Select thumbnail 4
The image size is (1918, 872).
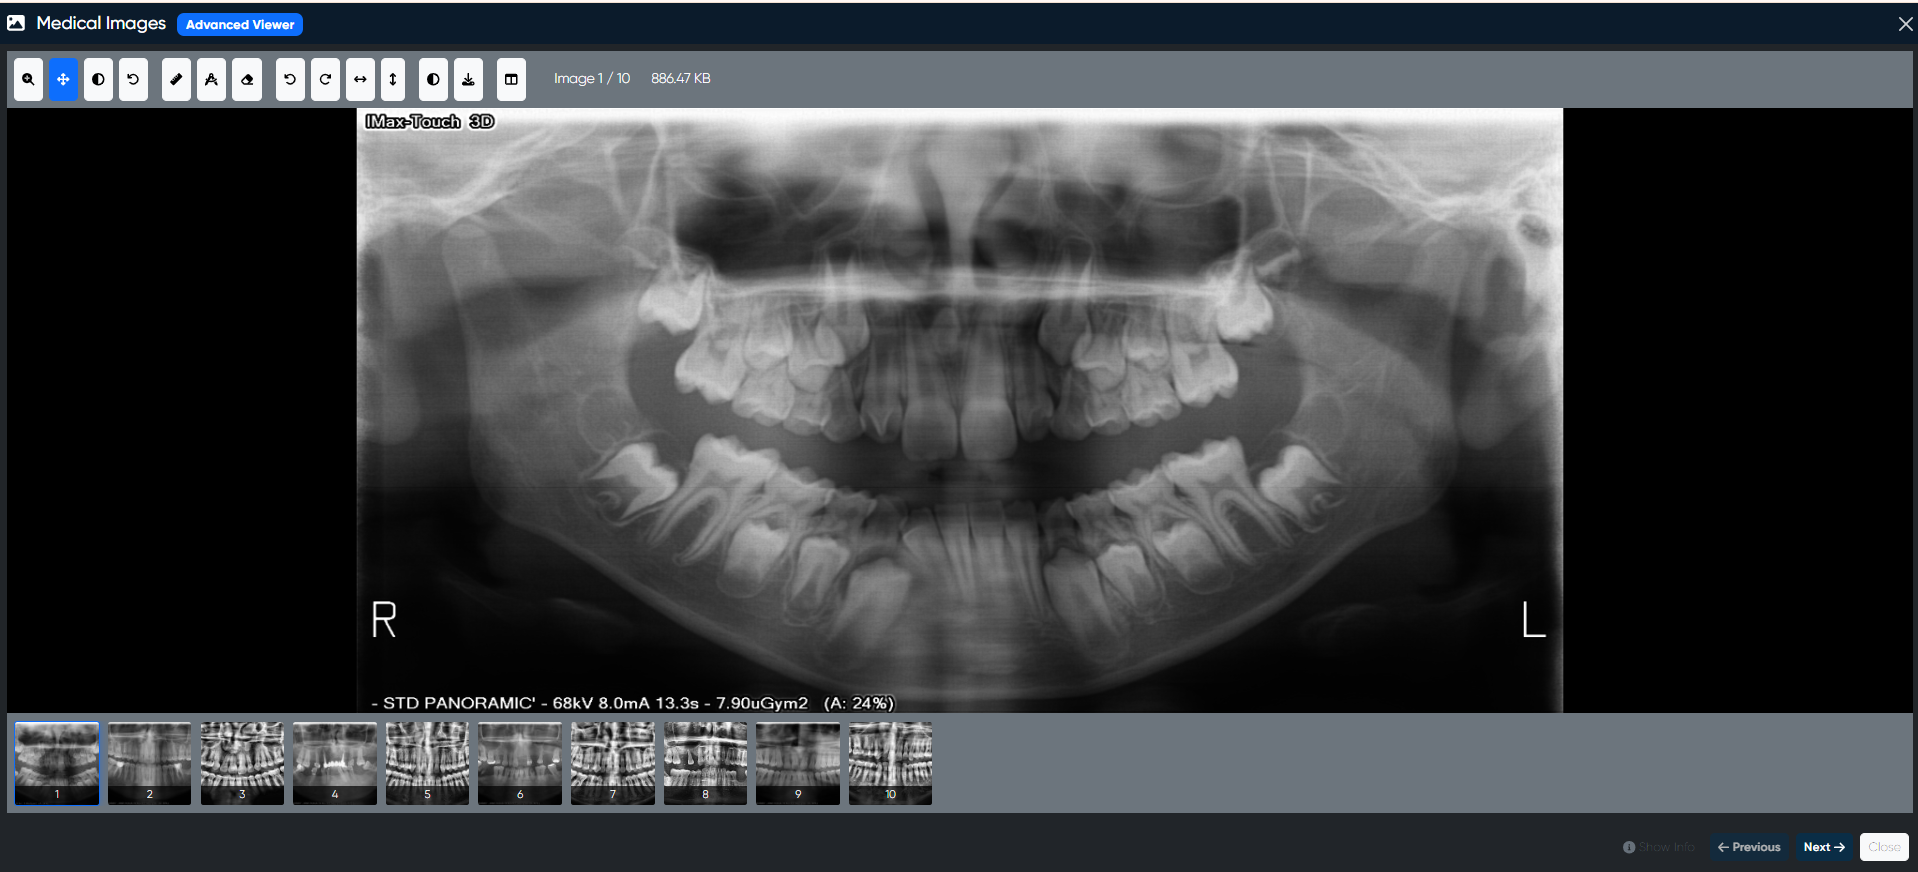pos(335,764)
